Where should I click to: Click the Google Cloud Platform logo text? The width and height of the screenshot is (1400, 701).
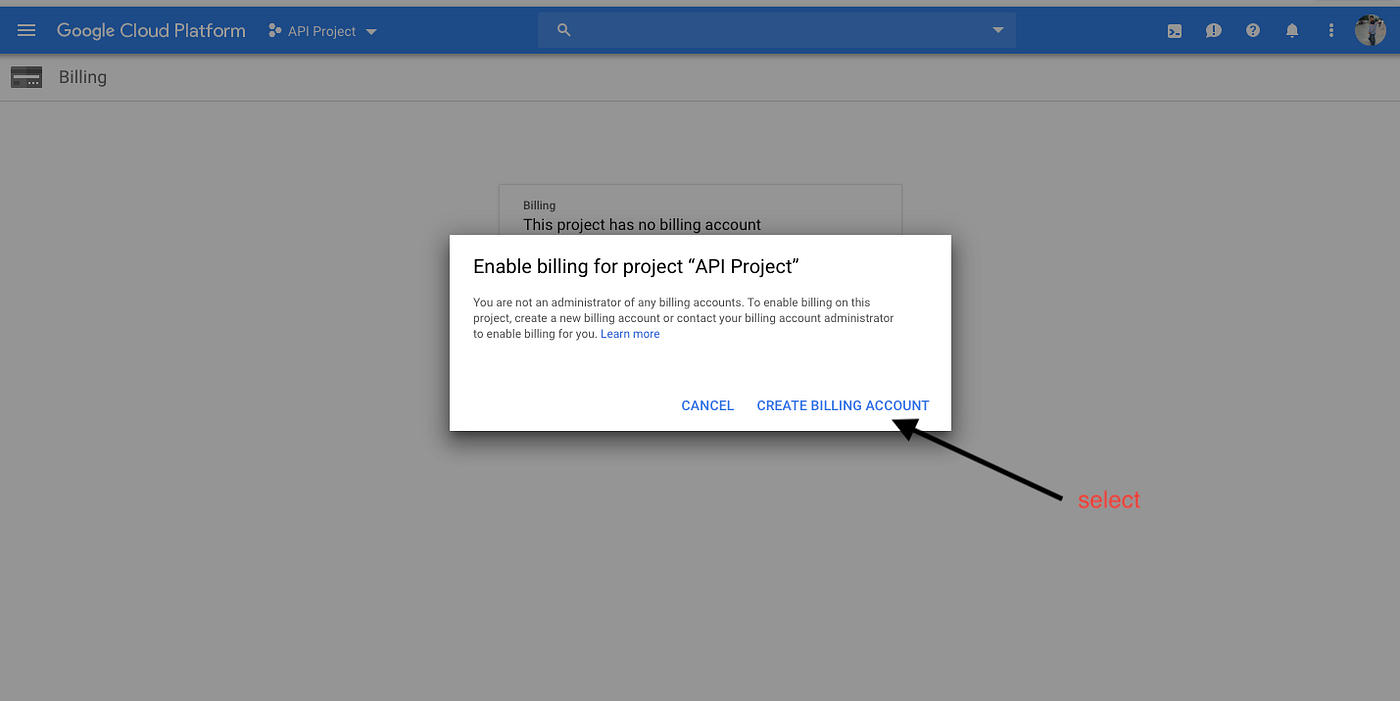coord(151,31)
